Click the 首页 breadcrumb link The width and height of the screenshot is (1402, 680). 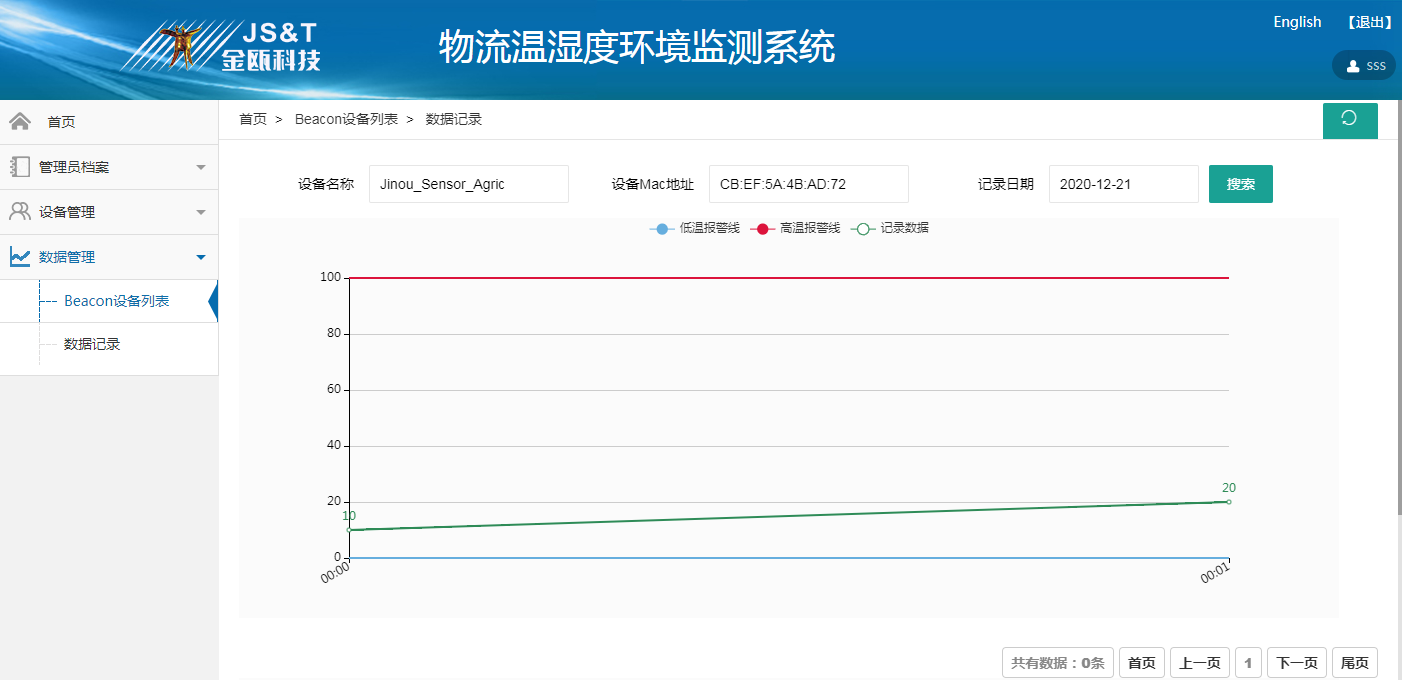point(253,119)
